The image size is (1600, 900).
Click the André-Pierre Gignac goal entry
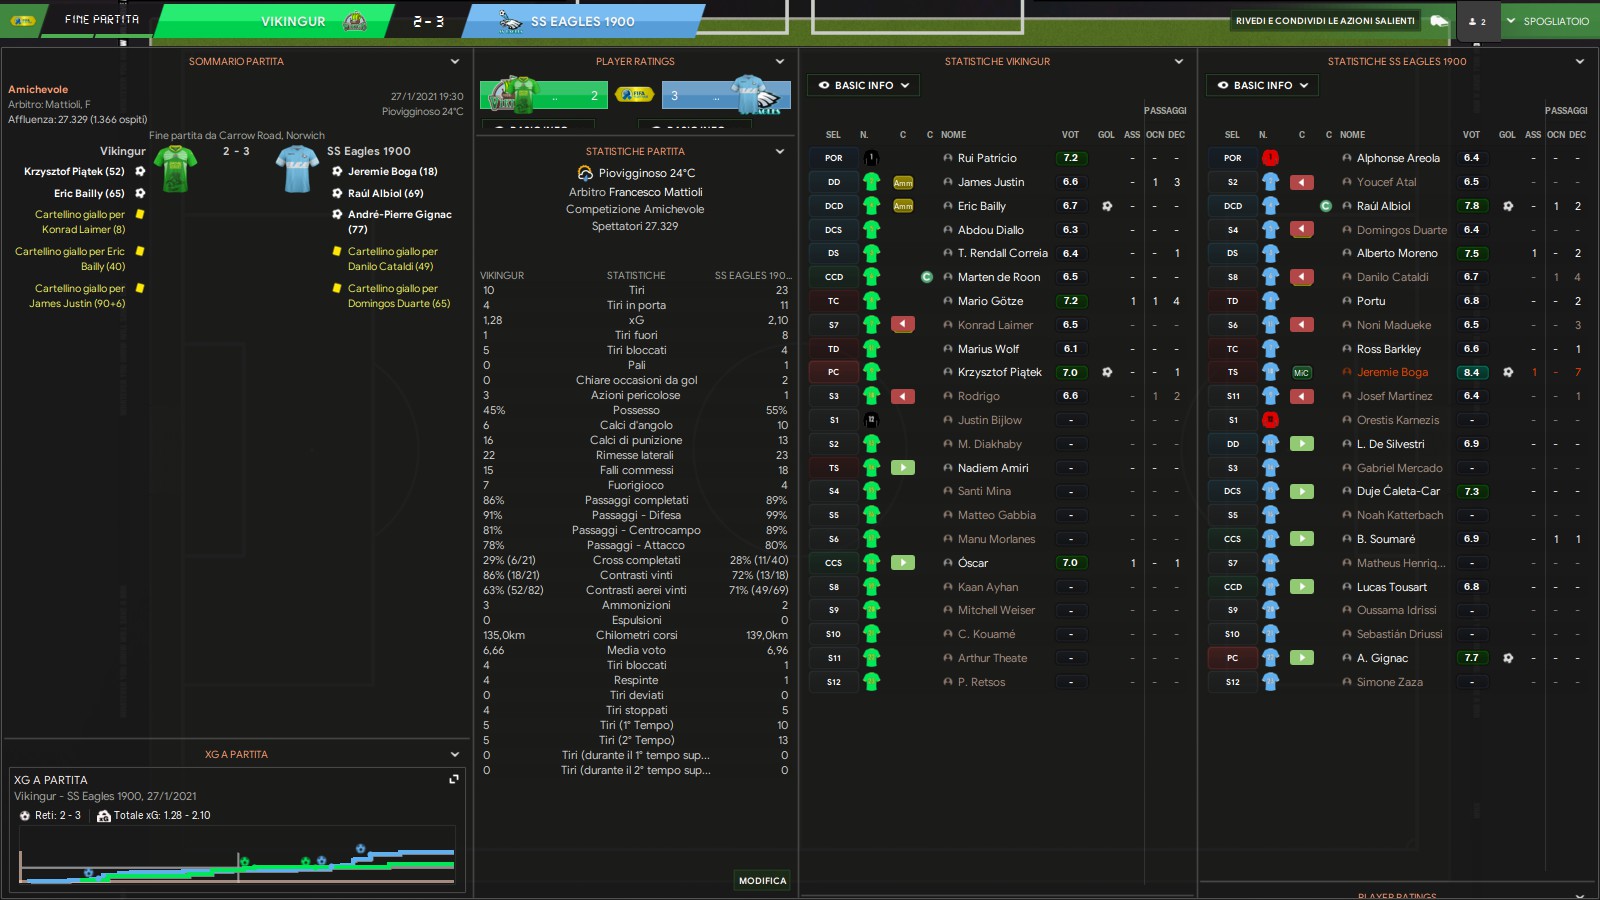[x=399, y=221]
